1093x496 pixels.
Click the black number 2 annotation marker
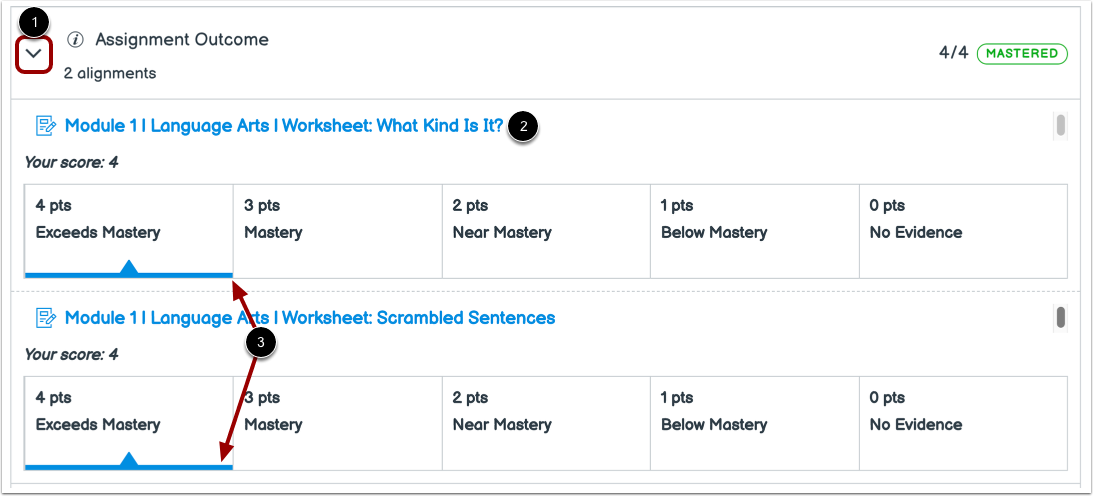[523, 127]
